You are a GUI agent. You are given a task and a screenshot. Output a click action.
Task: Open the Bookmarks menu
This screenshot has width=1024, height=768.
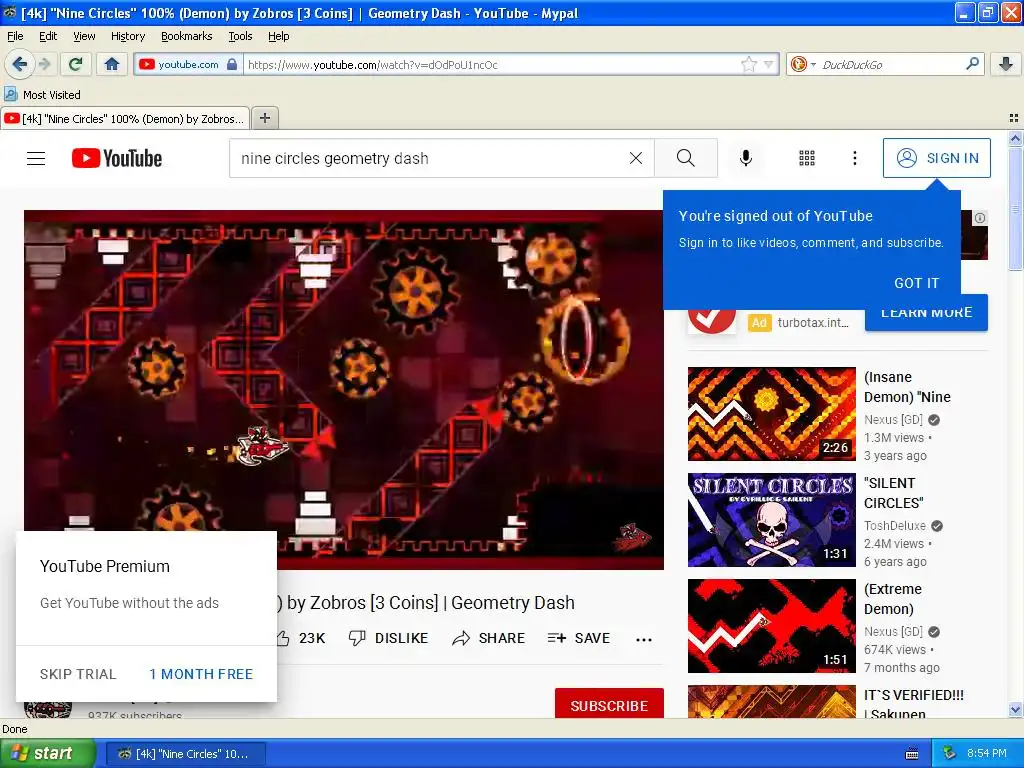(186, 36)
